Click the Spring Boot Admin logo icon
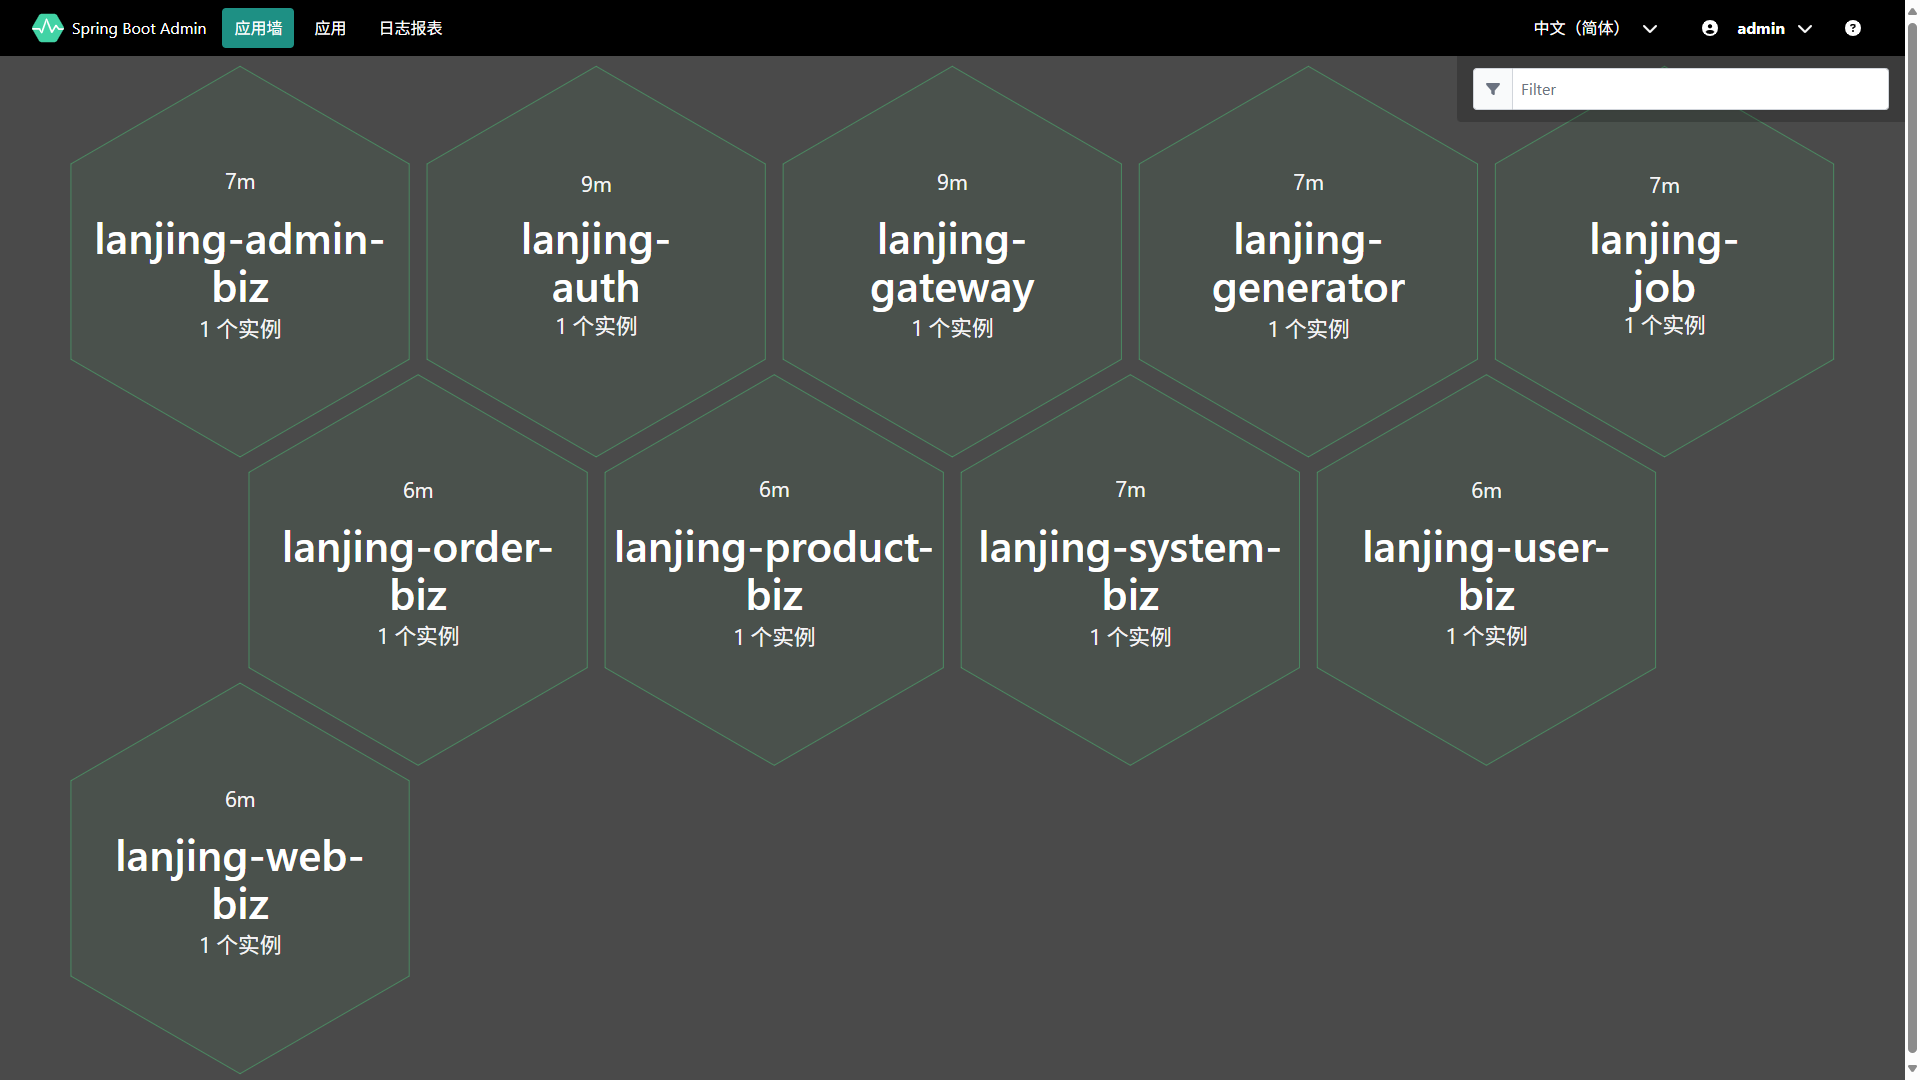 (47, 28)
